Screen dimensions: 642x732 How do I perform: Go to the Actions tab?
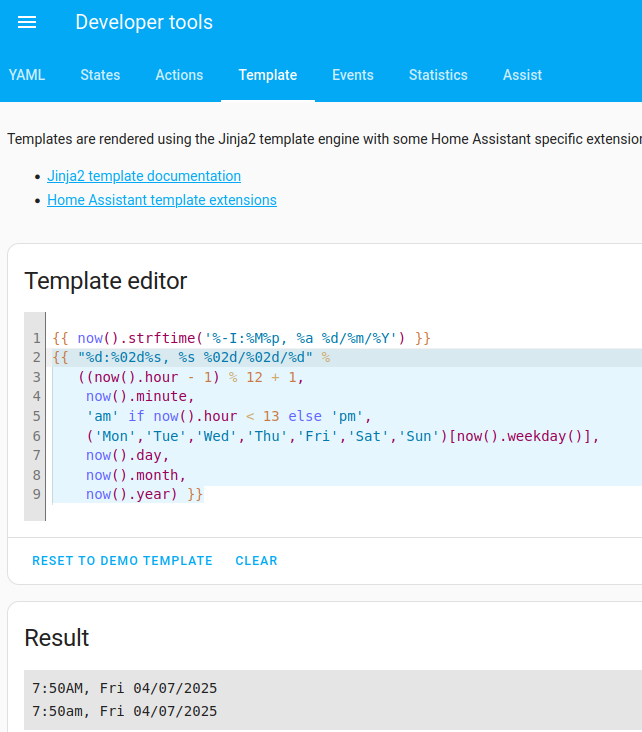click(179, 75)
